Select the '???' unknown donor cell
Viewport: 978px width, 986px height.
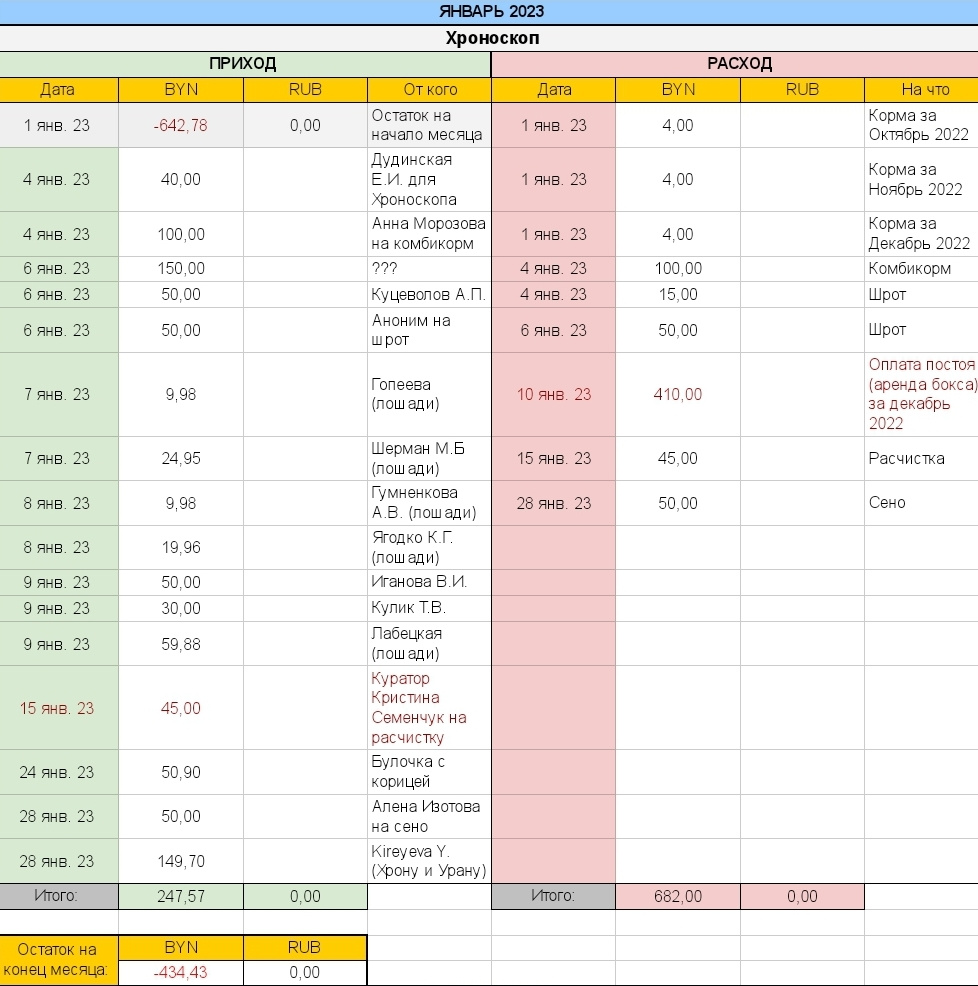[x=429, y=268]
